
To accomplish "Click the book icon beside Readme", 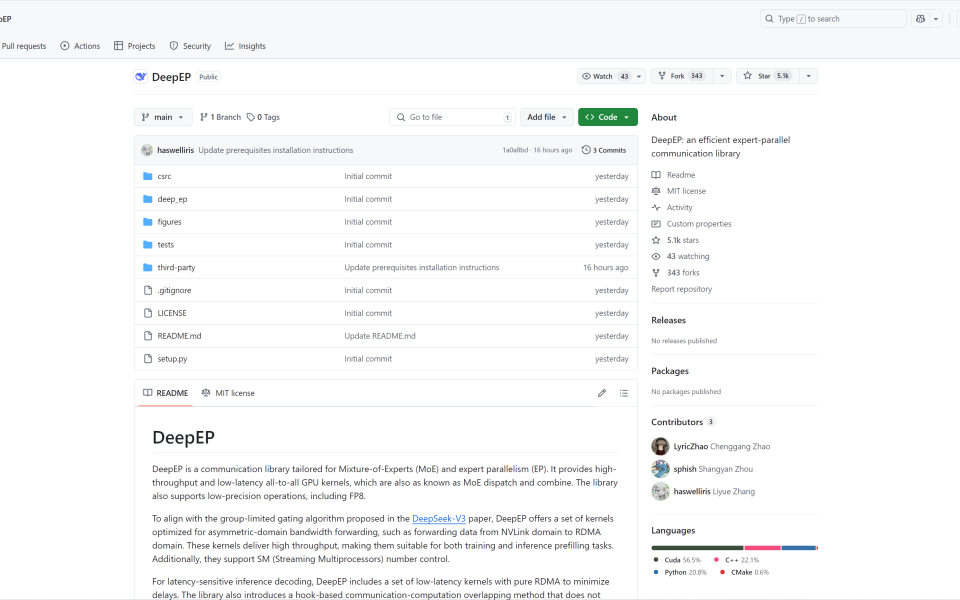I will (656, 175).
